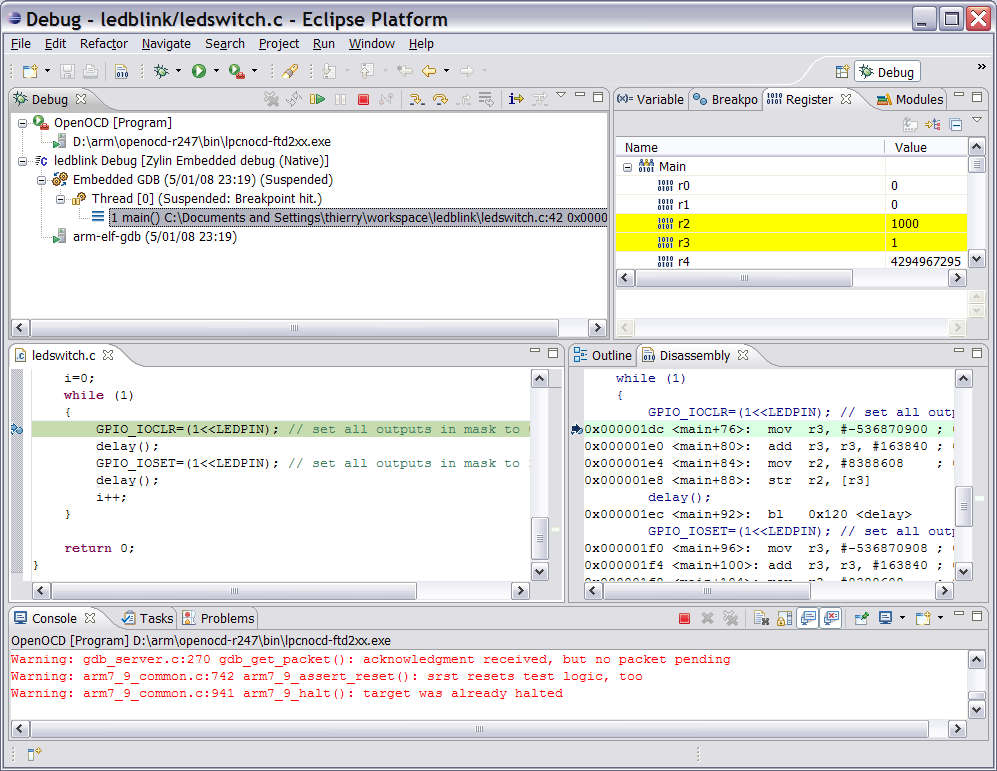Switch to the Modules tab

[909, 100]
